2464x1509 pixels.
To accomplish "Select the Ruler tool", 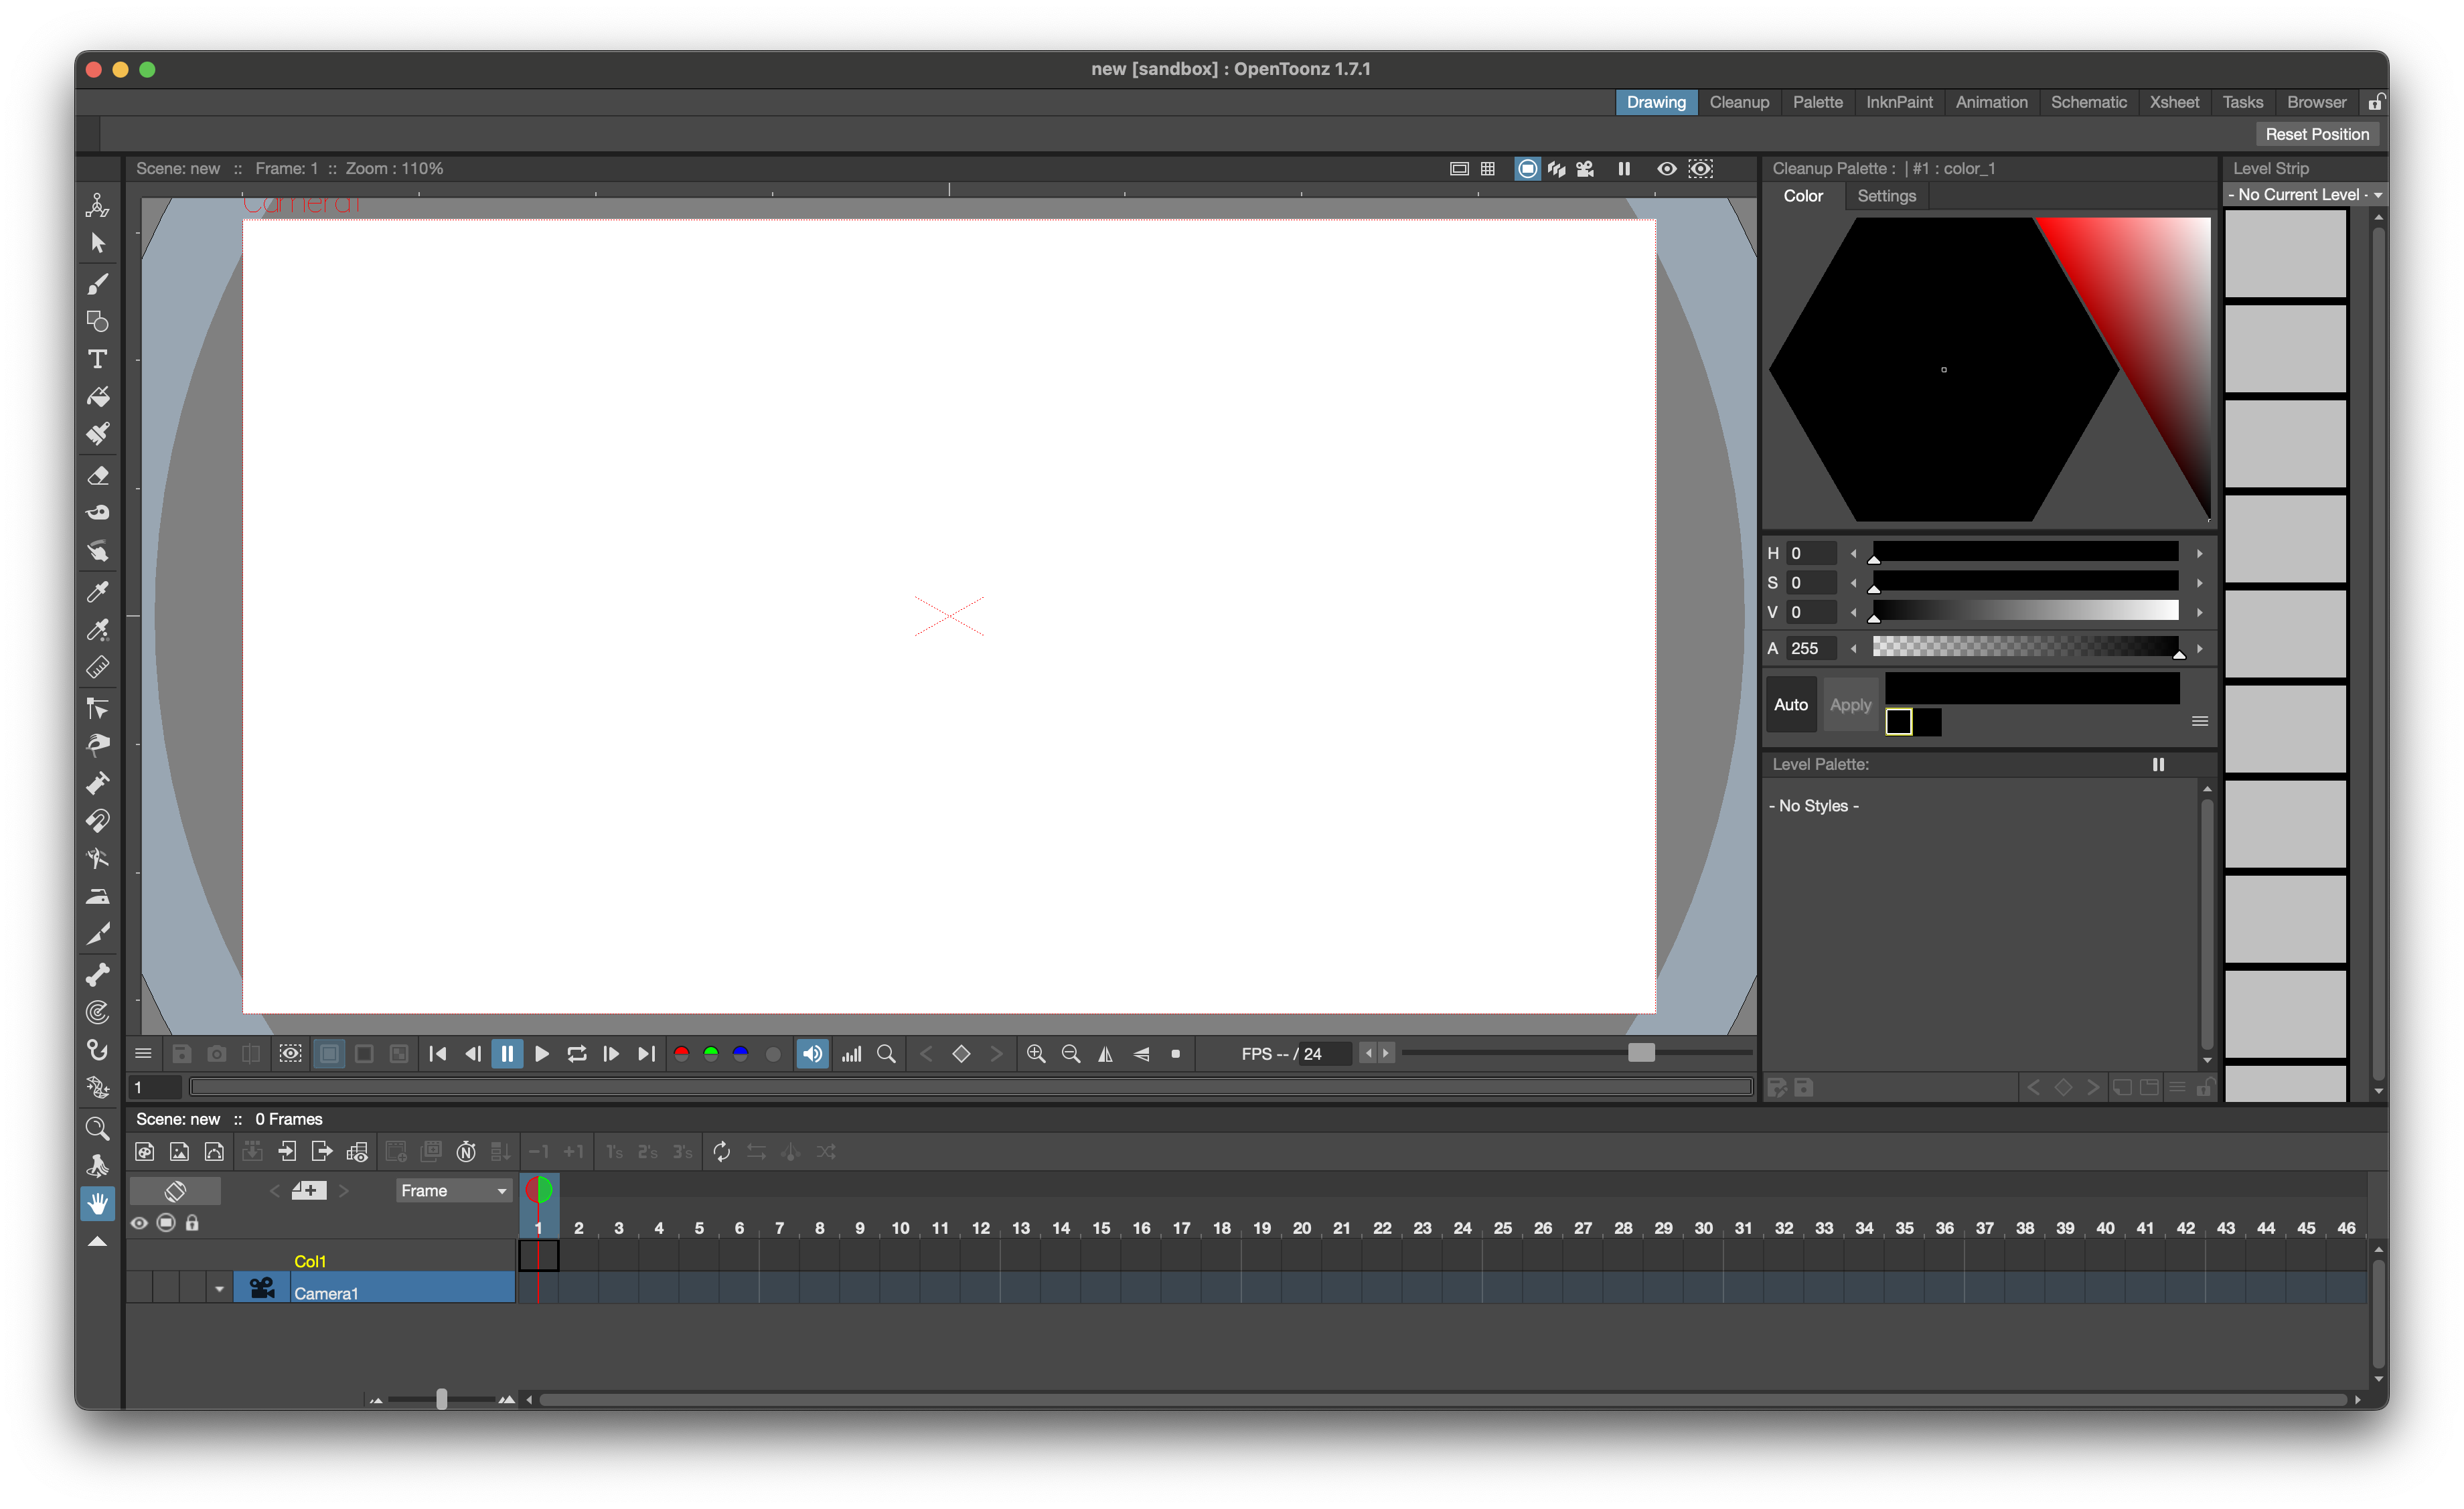I will click(x=97, y=667).
